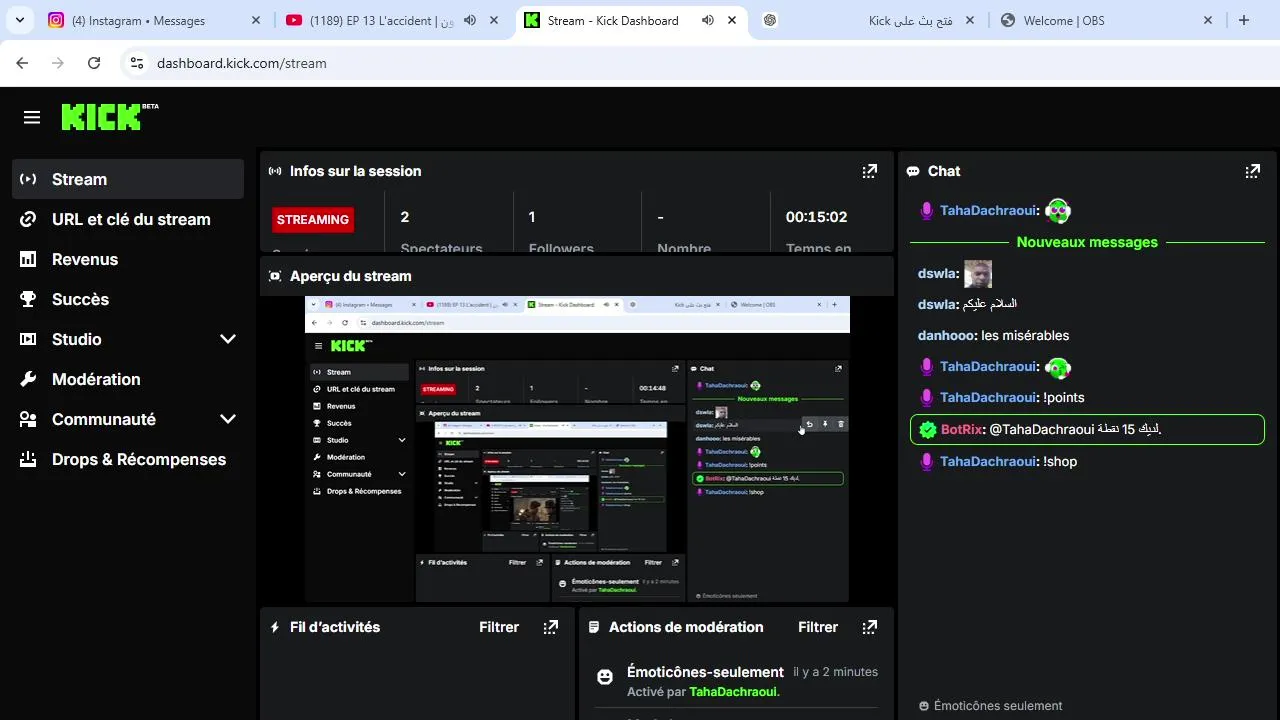Image resolution: width=1280 pixels, height=720 pixels.
Task: Switch to the Instagram Messages tab
Action: point(155,20)
